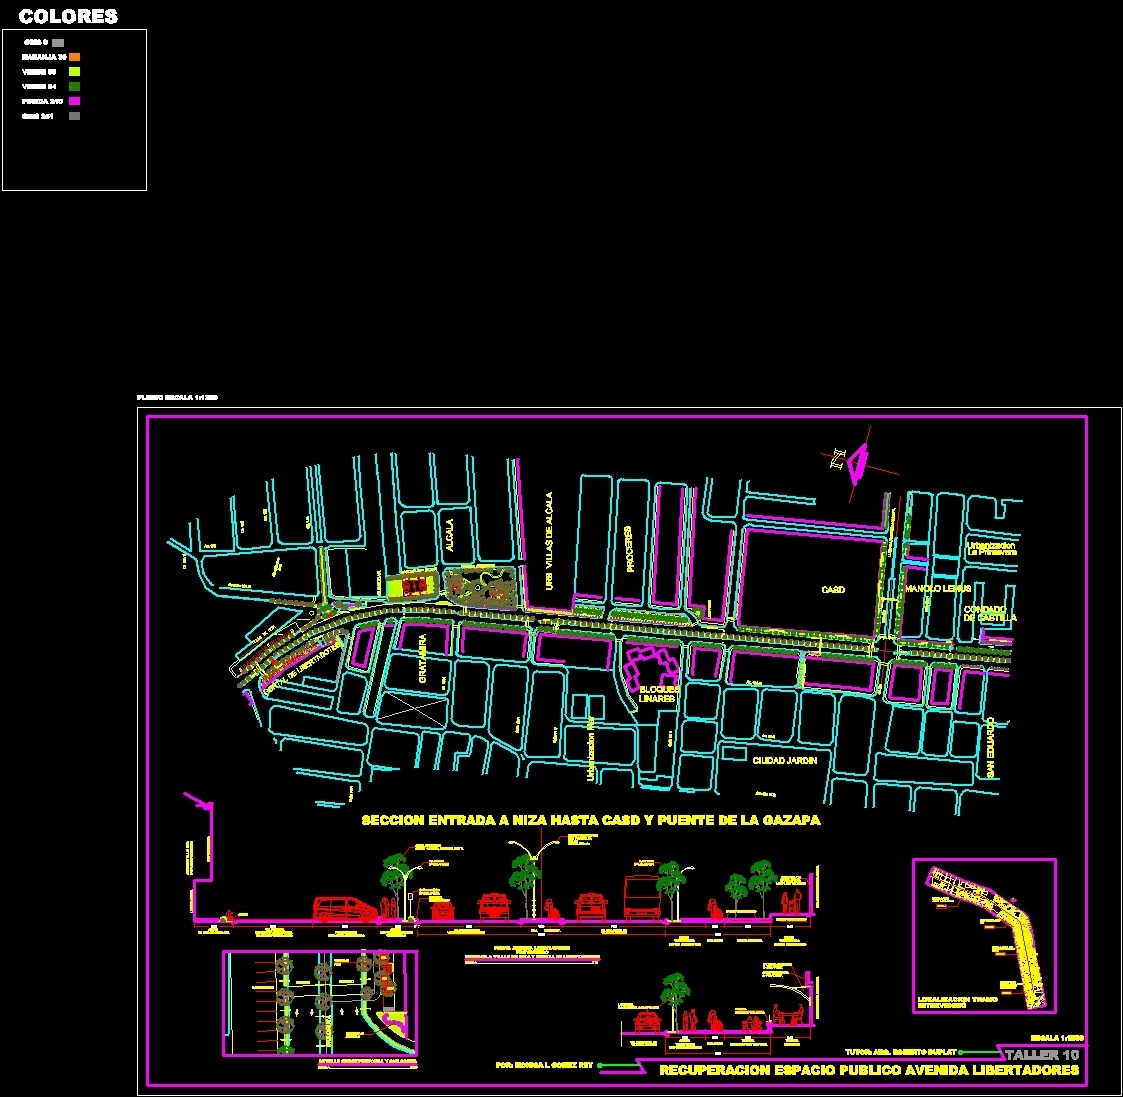
Task: Click the pedestrian figures in the lower section
Action: pyautogui.click(x=690, y=1018)
